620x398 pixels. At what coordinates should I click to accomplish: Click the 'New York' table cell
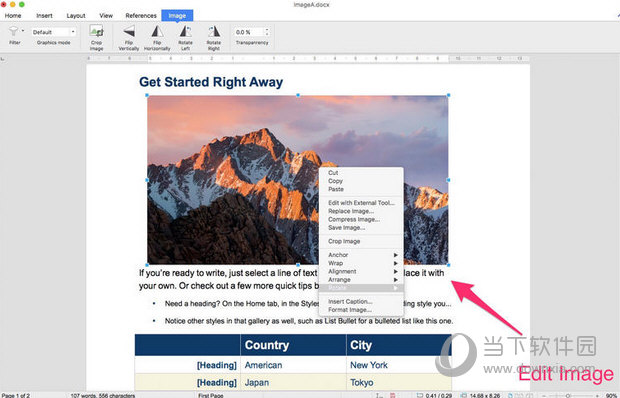pyautogui.click(x=399, y=365)
